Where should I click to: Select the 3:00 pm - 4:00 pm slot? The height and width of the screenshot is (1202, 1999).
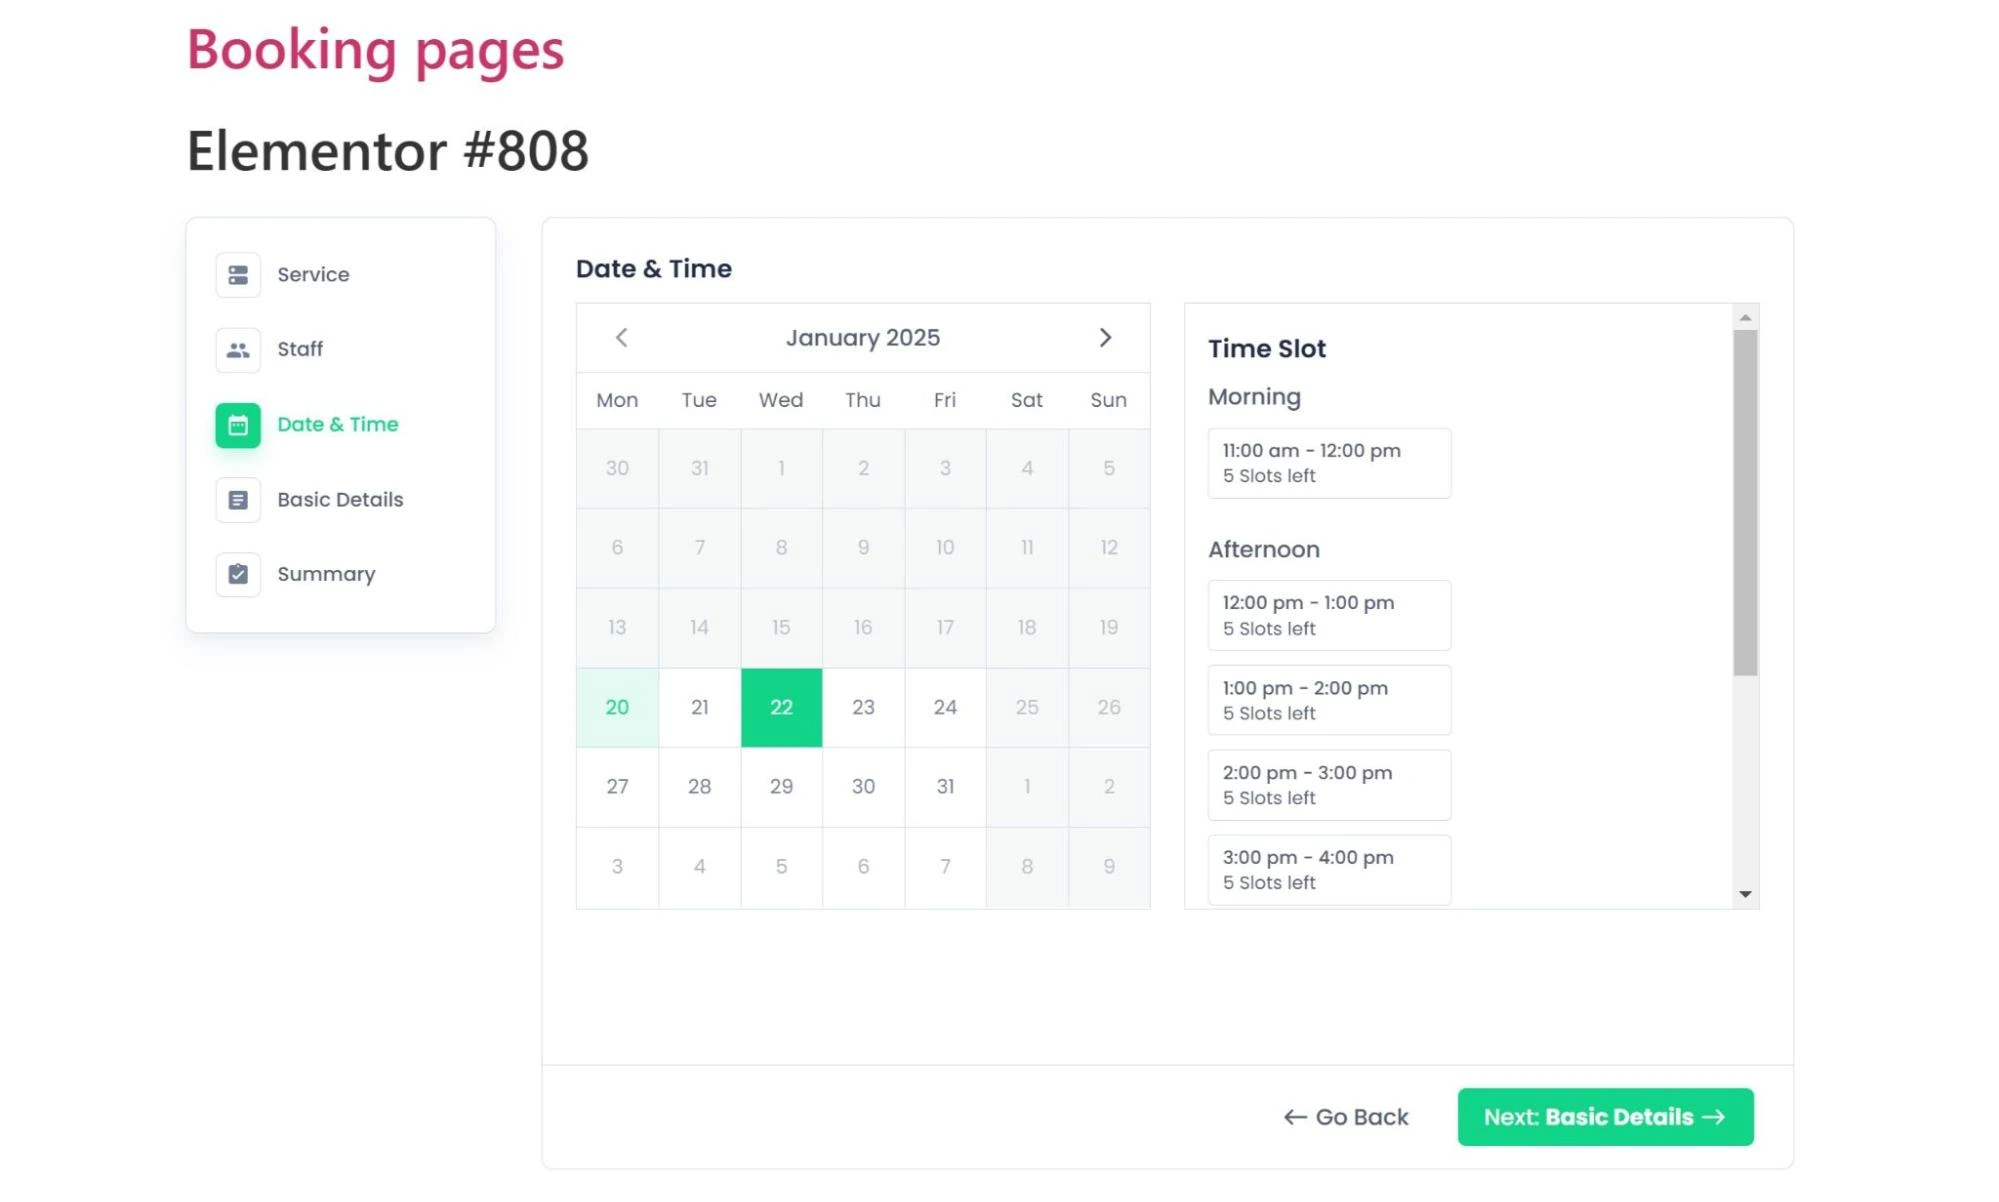1329,870
